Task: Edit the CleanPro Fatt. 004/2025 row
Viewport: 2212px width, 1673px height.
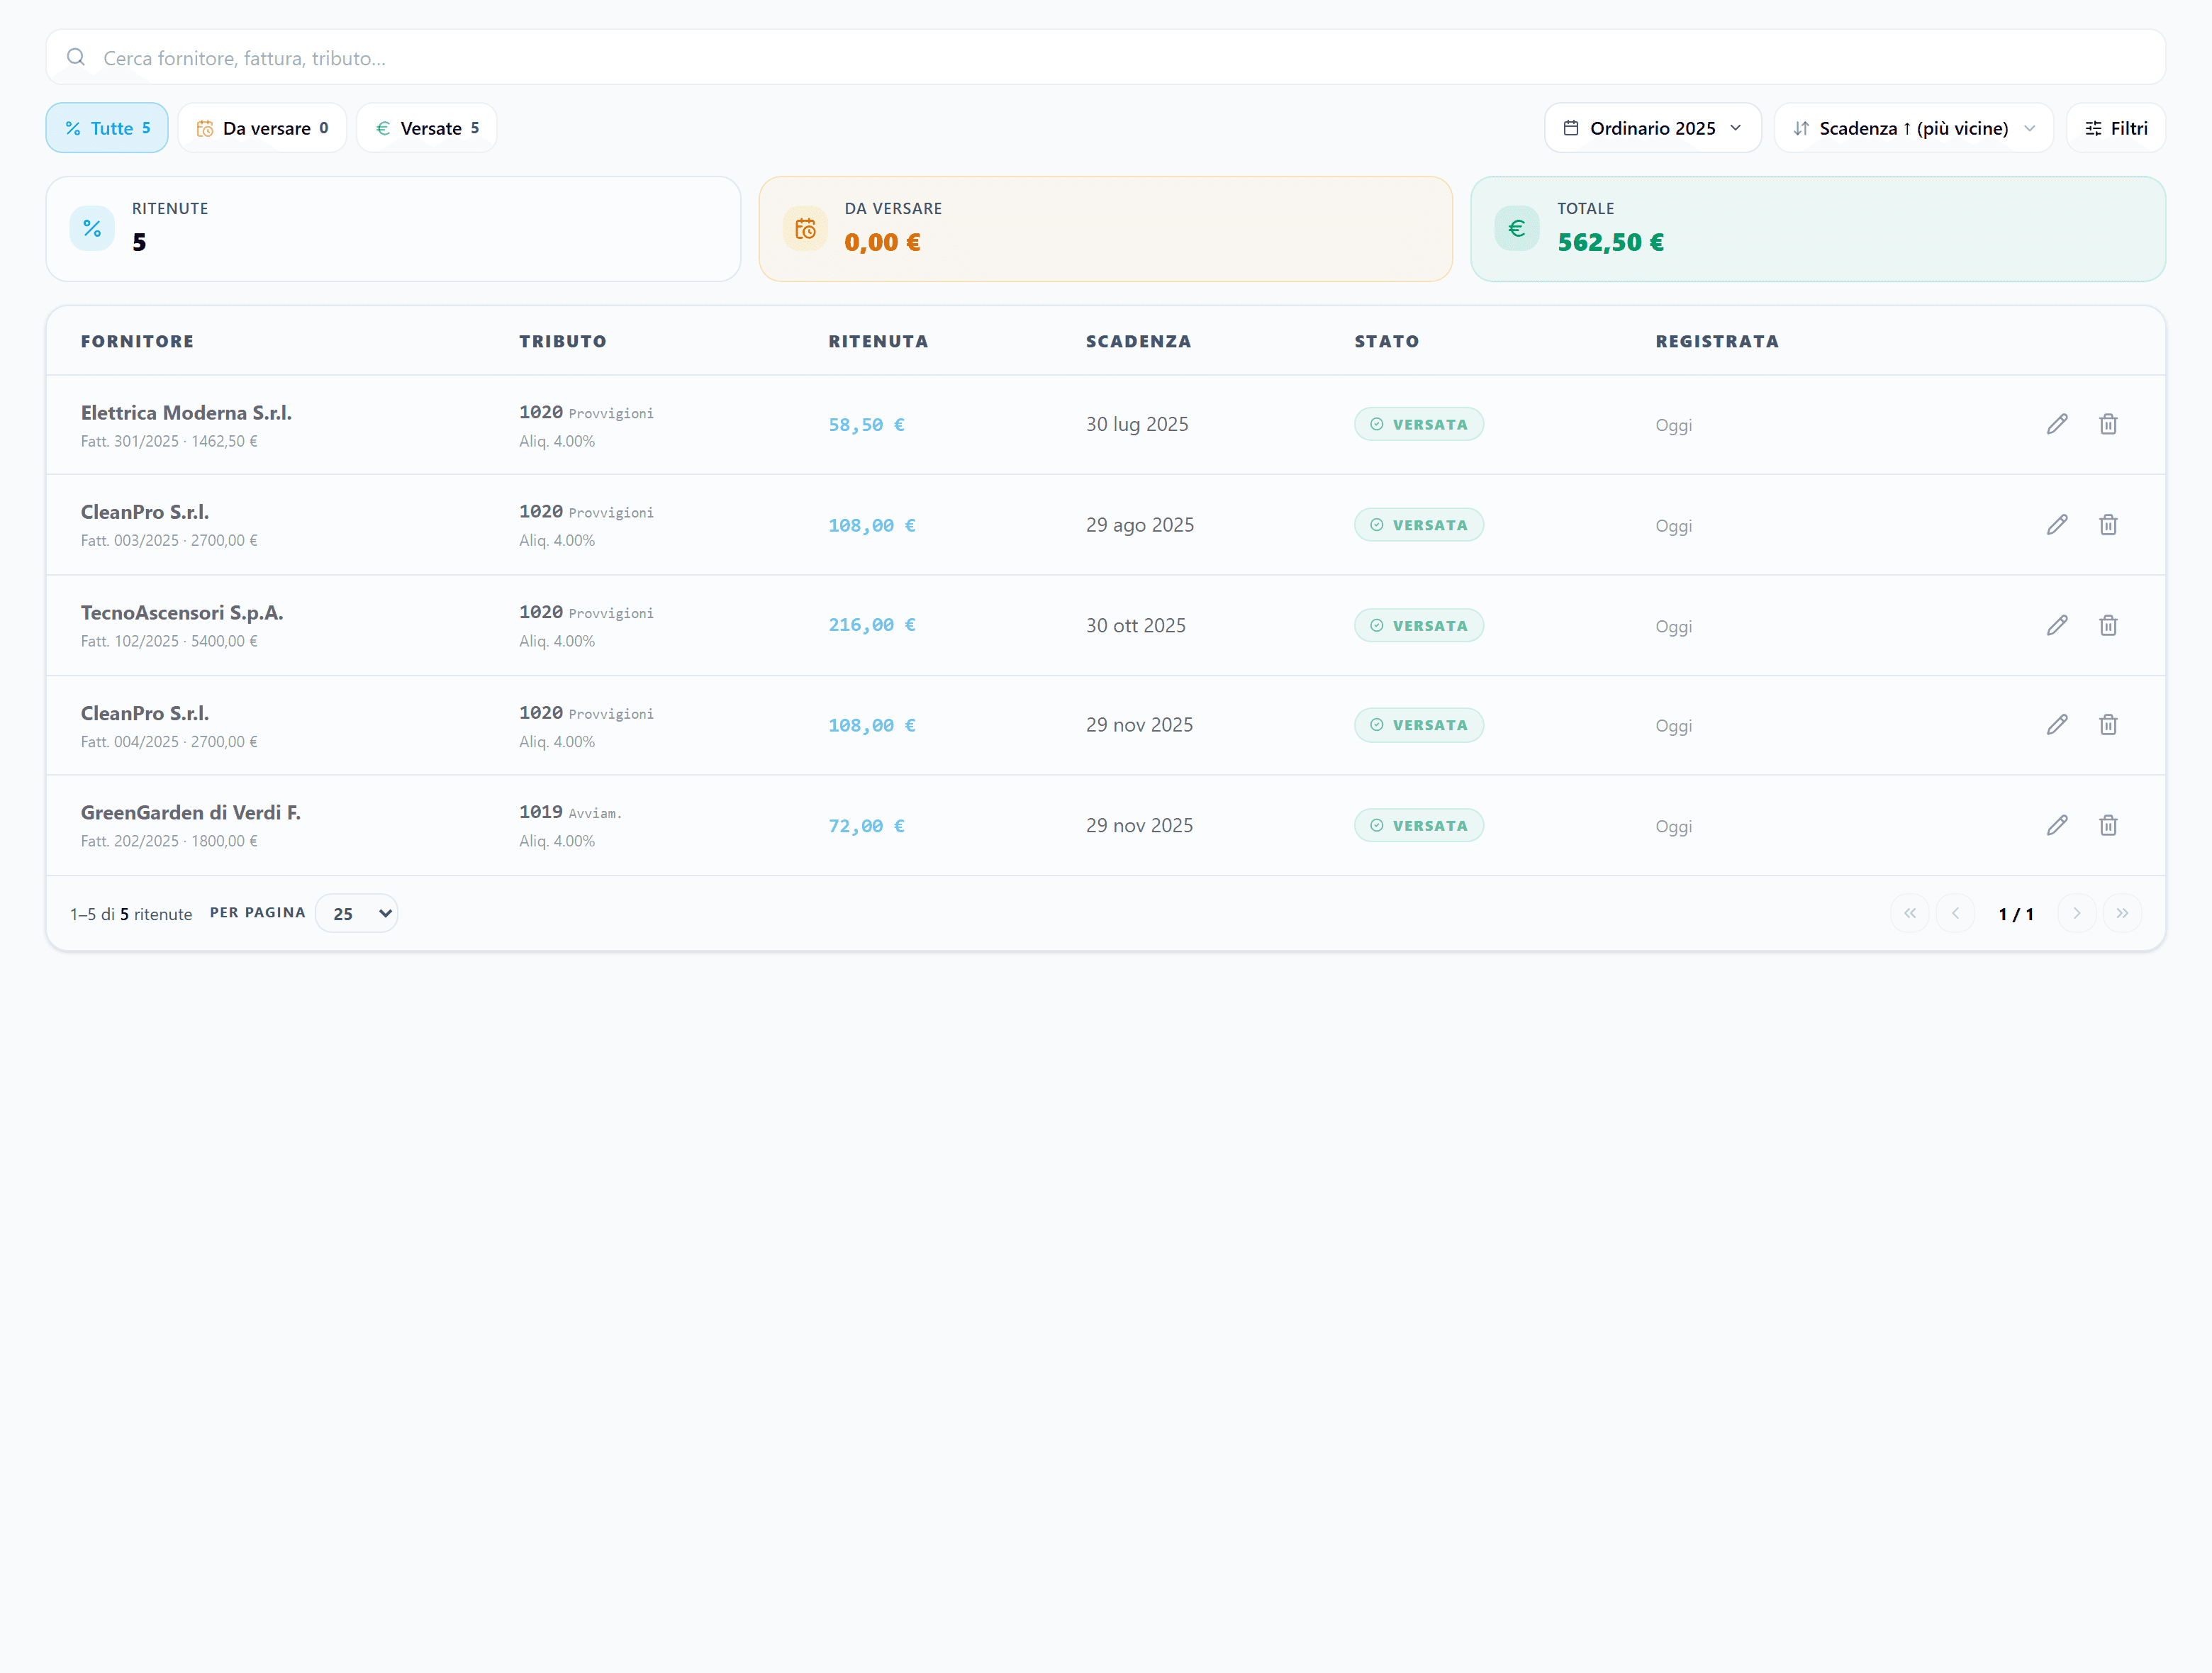Action: coord(2057,725)
